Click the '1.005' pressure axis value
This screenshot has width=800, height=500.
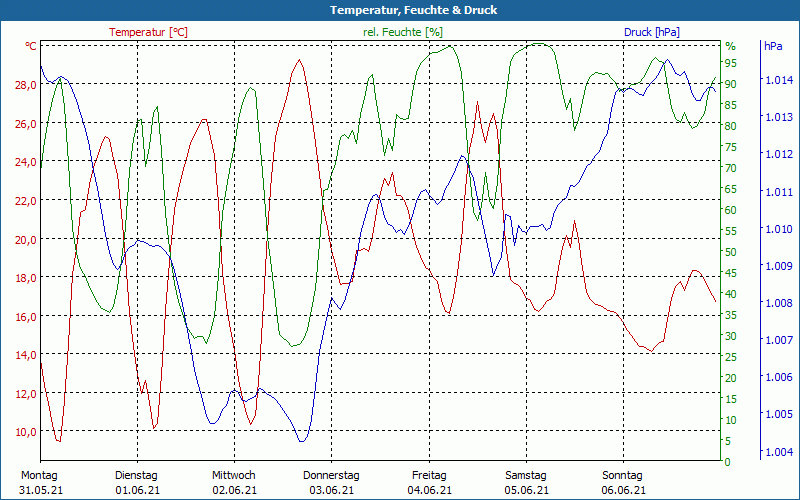pos(778,414)
